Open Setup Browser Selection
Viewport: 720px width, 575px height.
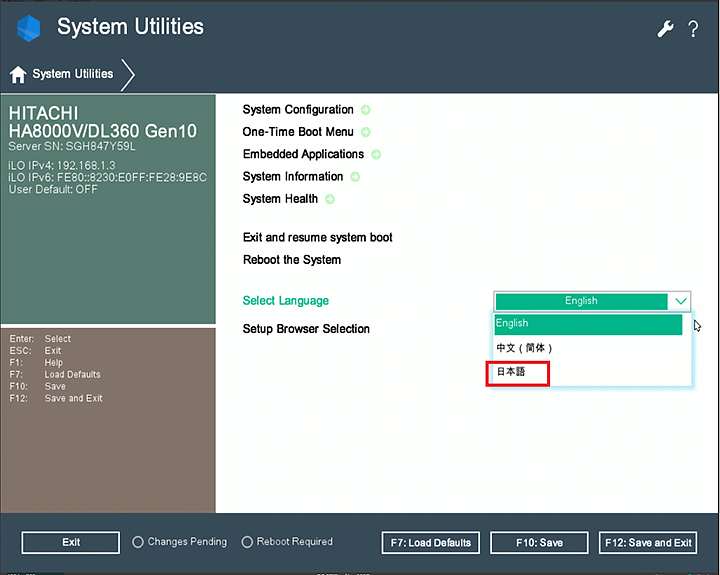(306, 329)
